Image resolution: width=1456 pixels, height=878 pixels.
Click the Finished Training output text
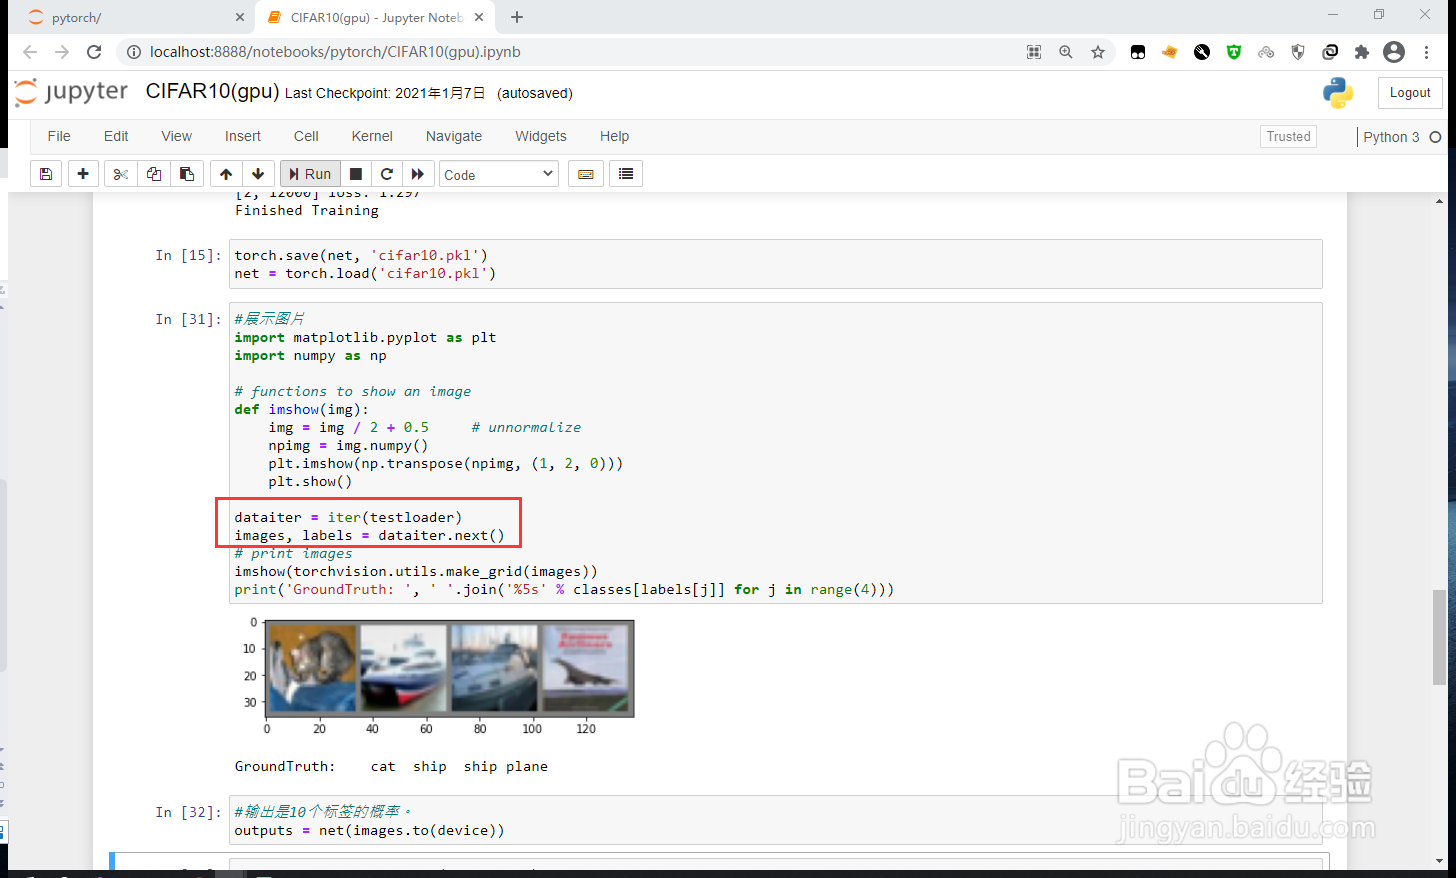[x=307, y=210]
